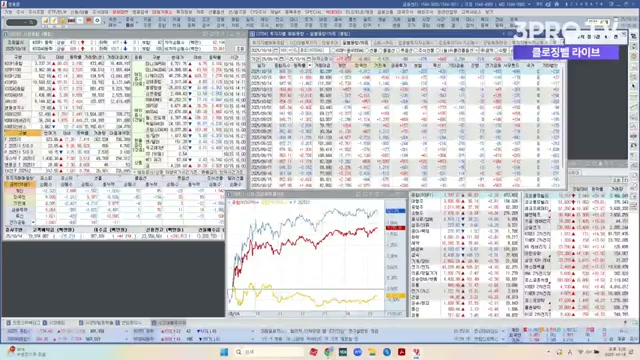The image size is (640, 360).
Task: Expand the 연기금등 row dropdown arrow
Action: [33, 222]
